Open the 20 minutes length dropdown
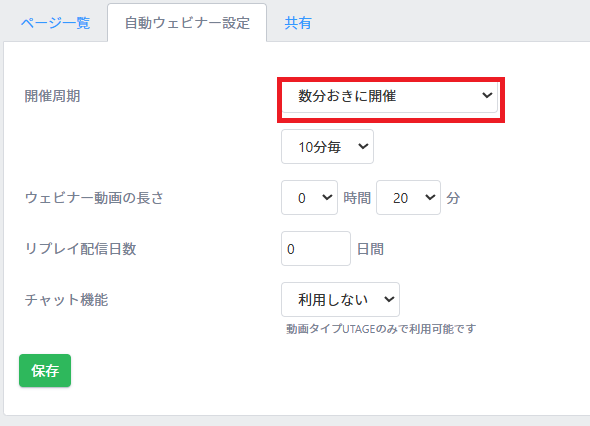 [408, 198]
